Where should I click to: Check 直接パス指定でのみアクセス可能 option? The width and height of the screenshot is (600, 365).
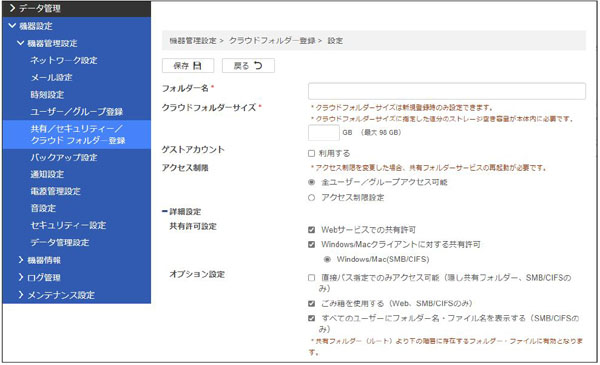click(x=311, y=278)
